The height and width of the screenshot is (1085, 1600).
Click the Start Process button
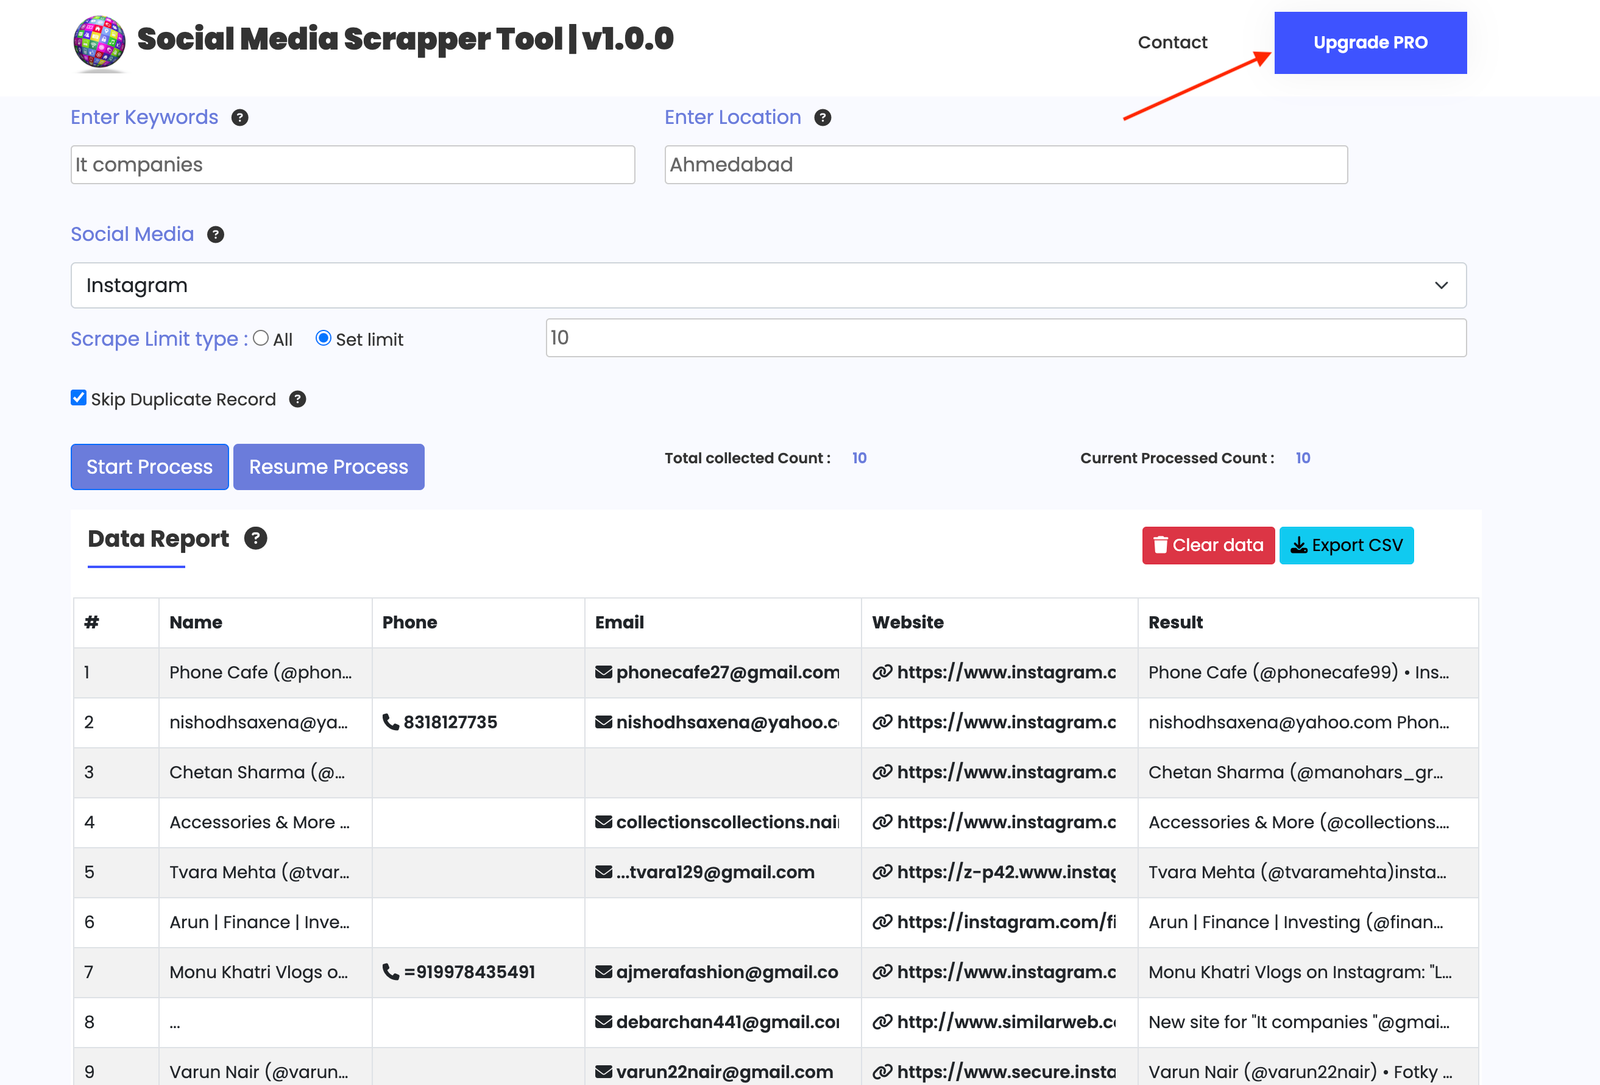point(150,467)
